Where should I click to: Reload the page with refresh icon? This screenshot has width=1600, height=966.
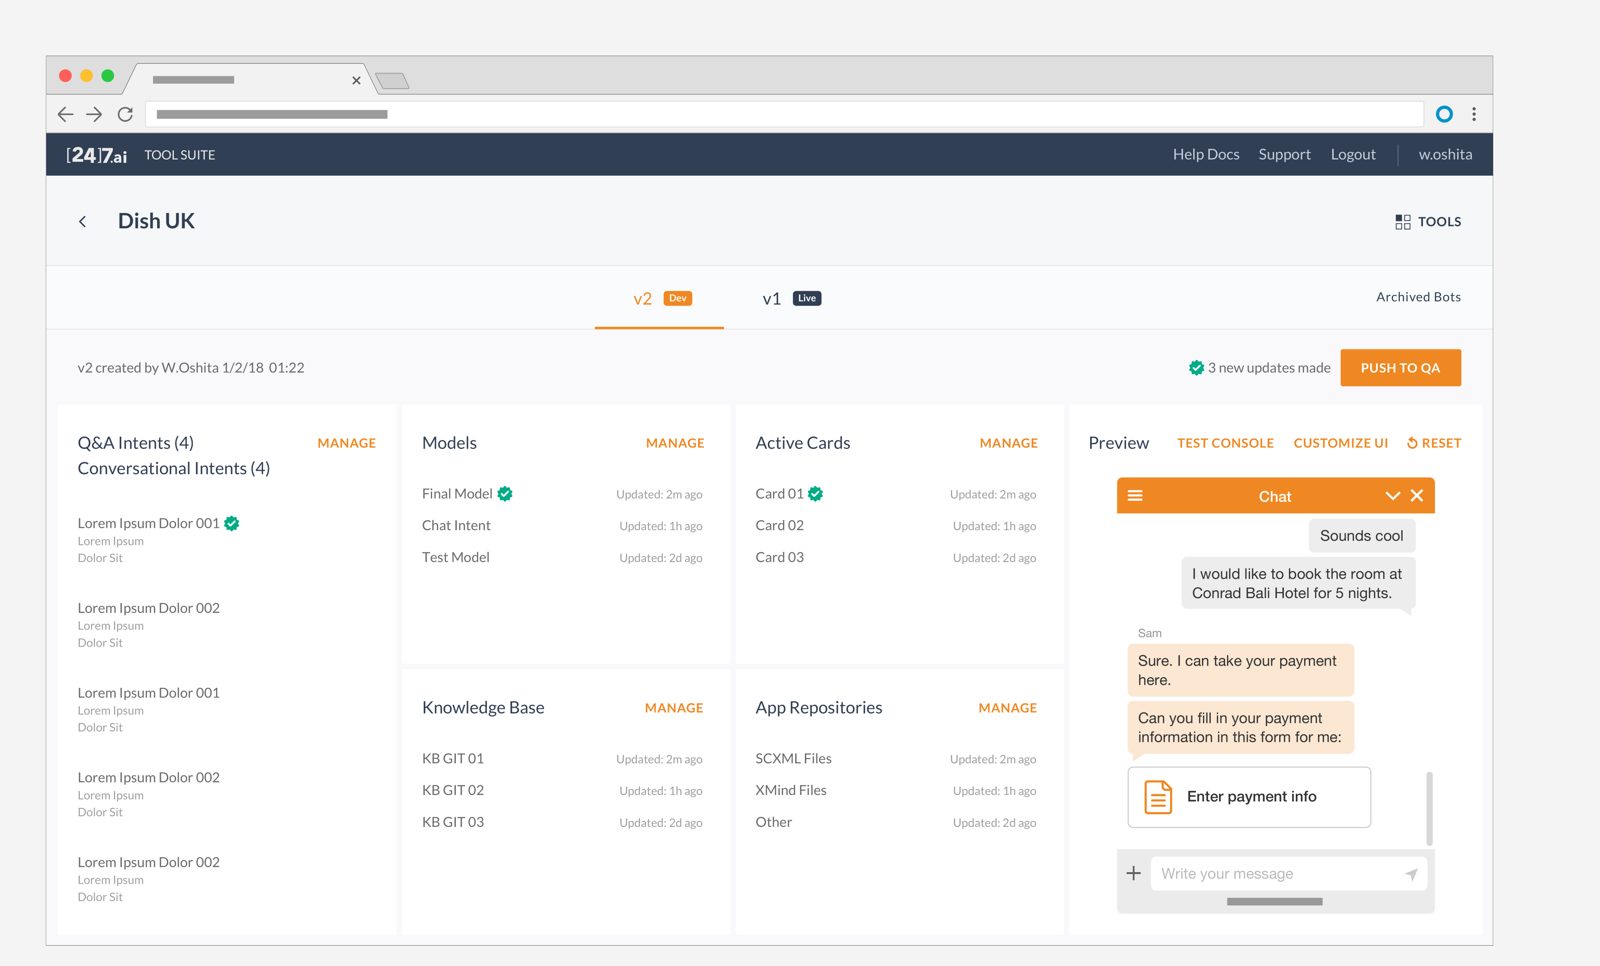coord(125,114)
